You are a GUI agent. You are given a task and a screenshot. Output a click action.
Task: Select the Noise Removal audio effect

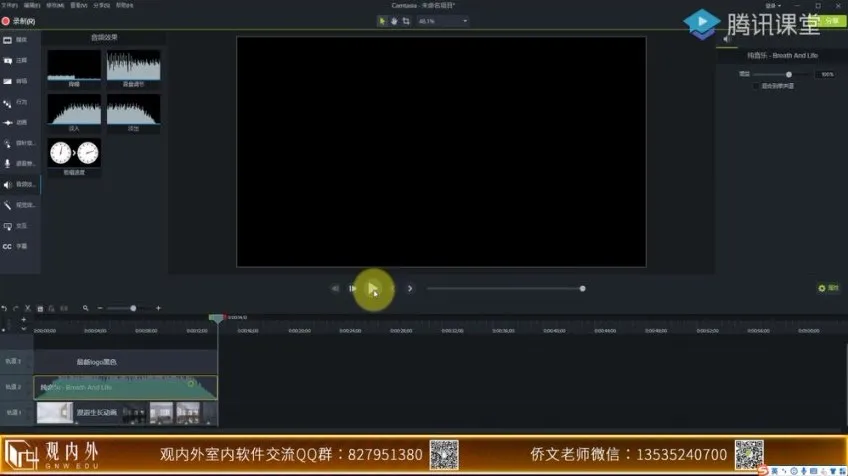point(74,68)
